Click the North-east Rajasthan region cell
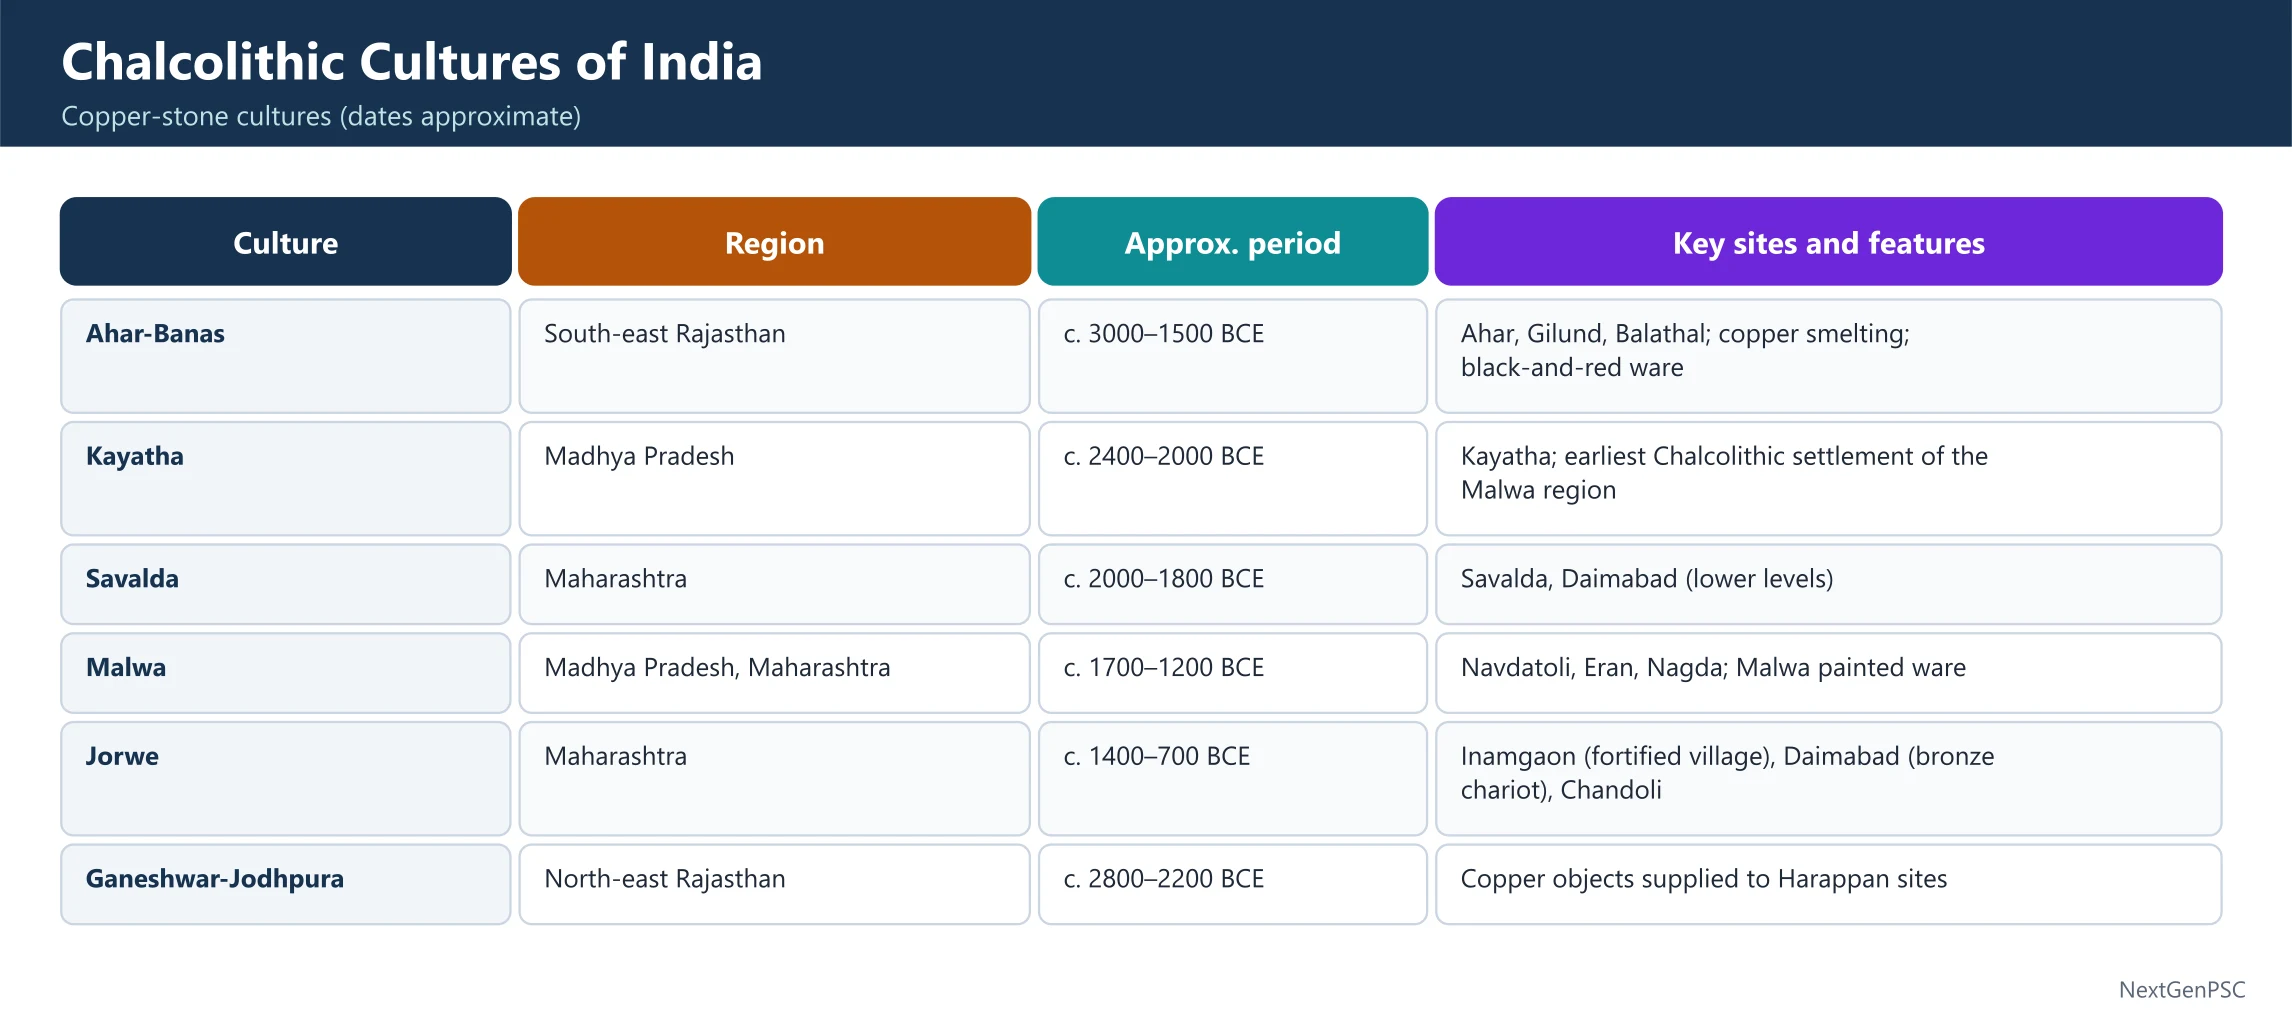The height and width of the screenshot is (1025, 2292). click(774, 884)
